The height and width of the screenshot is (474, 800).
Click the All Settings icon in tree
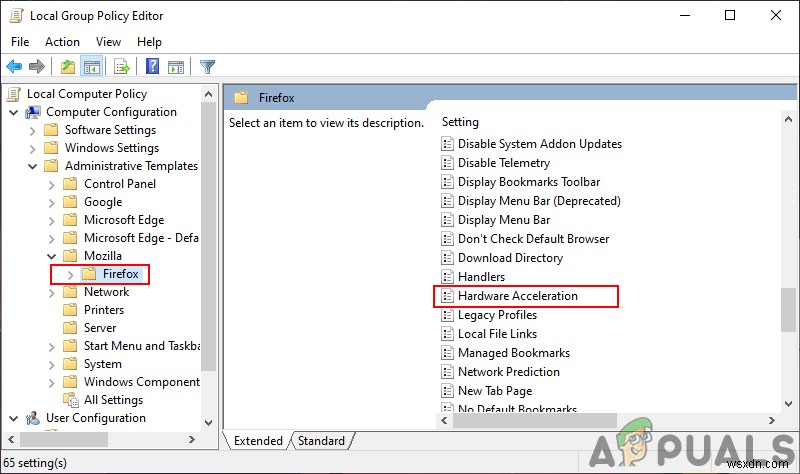point(70,400)
